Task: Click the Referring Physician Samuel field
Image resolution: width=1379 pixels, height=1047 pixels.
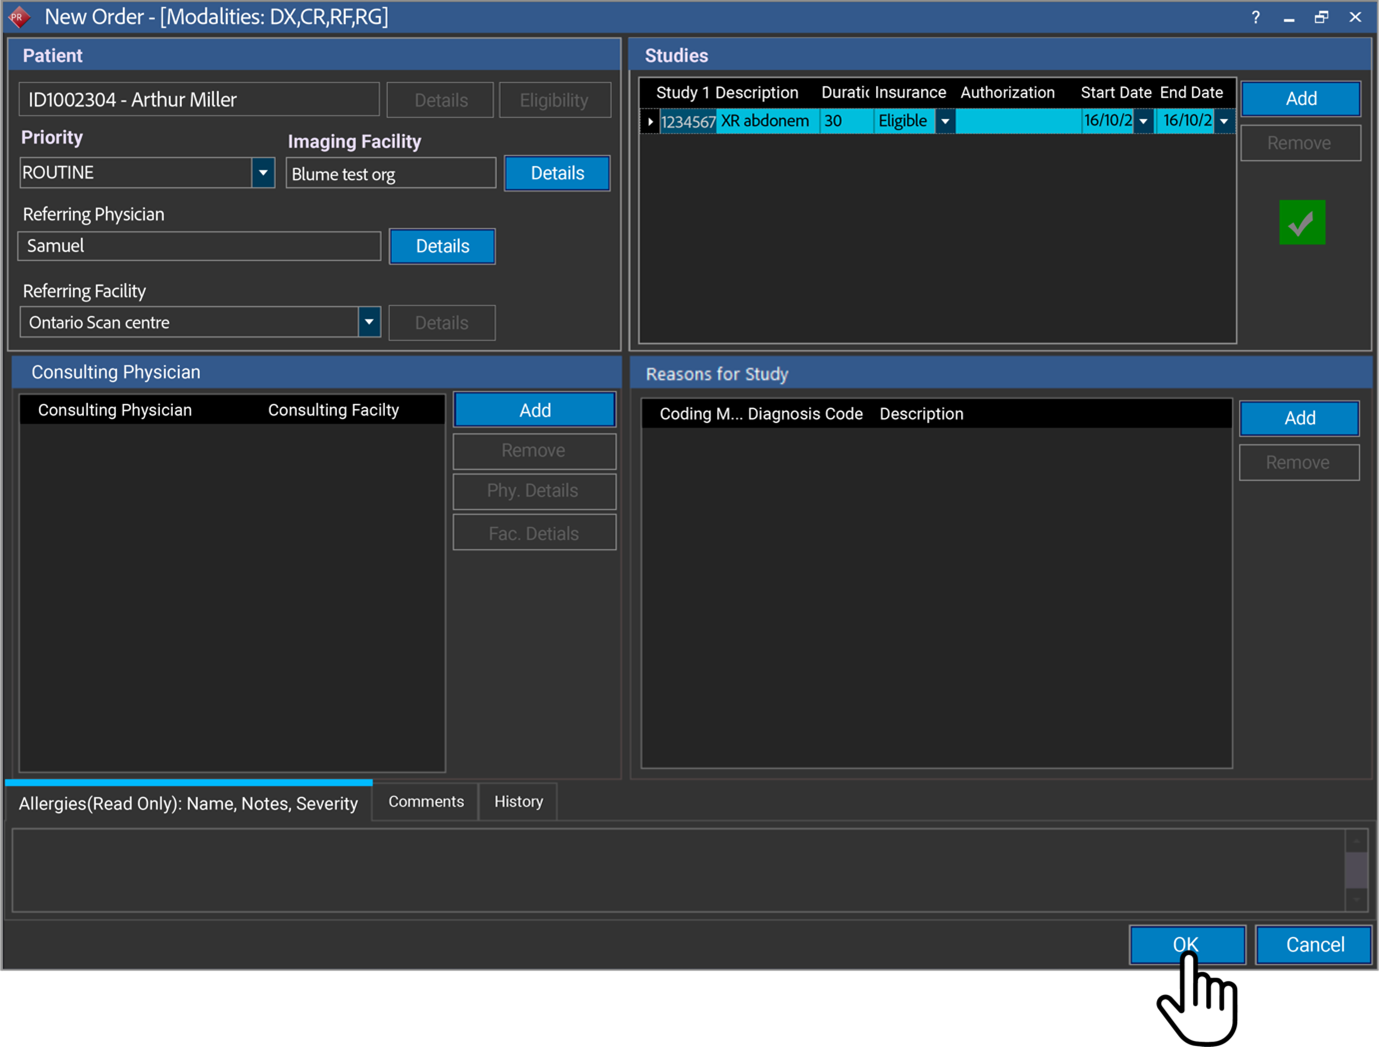Action: point(199,246)
